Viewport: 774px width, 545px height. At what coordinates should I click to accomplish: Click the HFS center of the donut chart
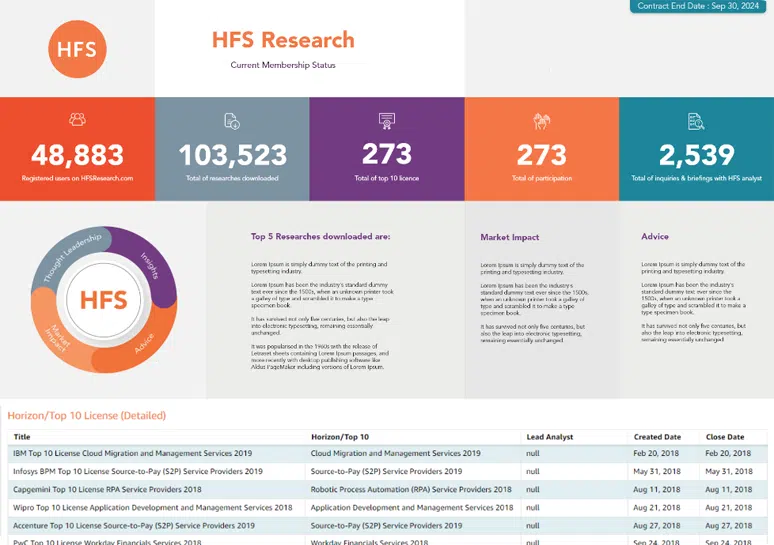pyautogui.click(x=104, y=300)
